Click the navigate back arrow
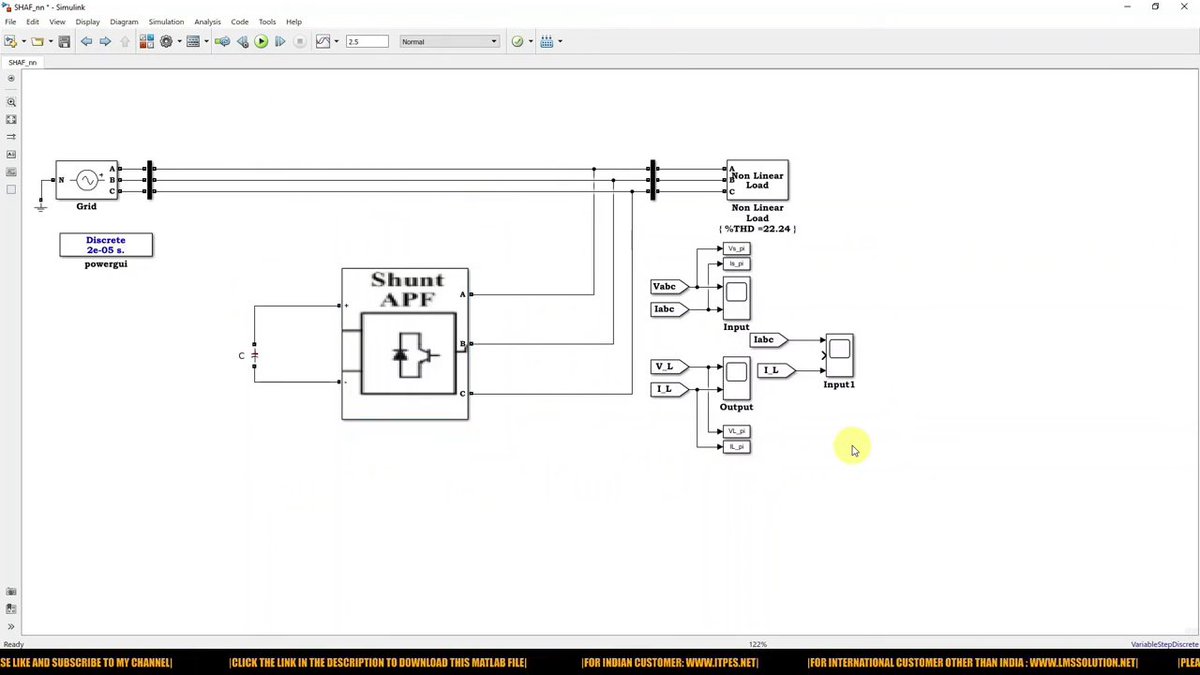The height and width of the screenshot is (675, 1200). coord(86,41)
